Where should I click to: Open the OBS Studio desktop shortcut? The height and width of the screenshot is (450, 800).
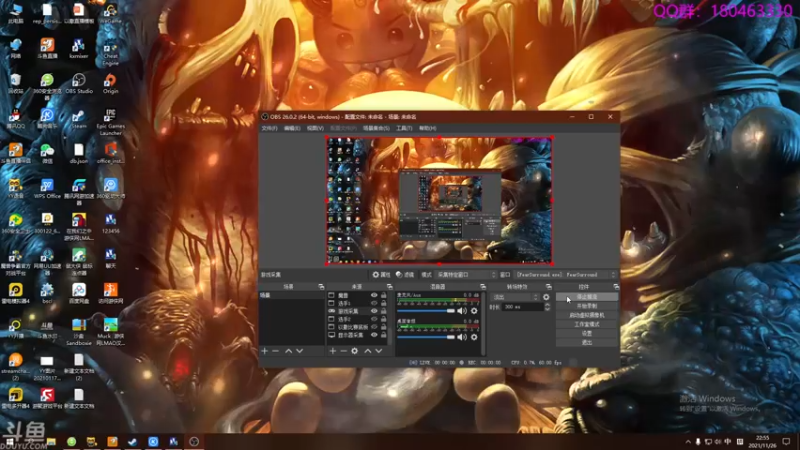point(79,84)
